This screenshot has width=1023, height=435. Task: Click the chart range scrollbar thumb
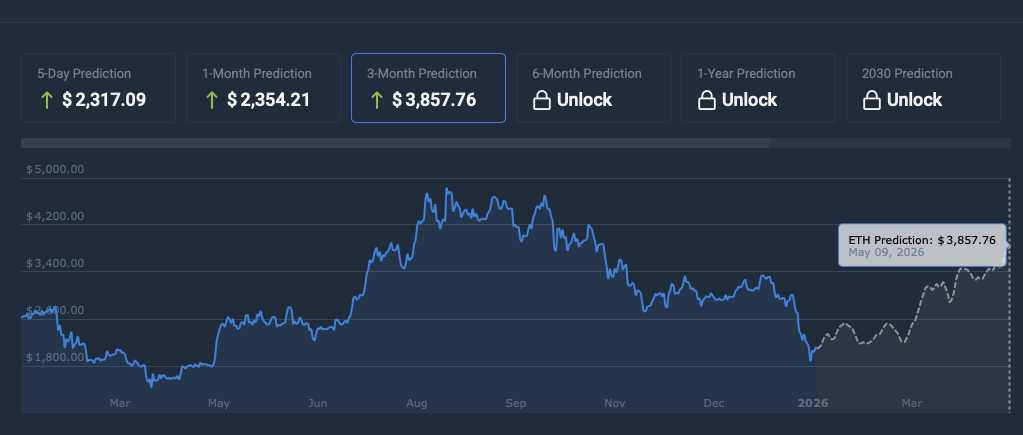coord(395,143)
